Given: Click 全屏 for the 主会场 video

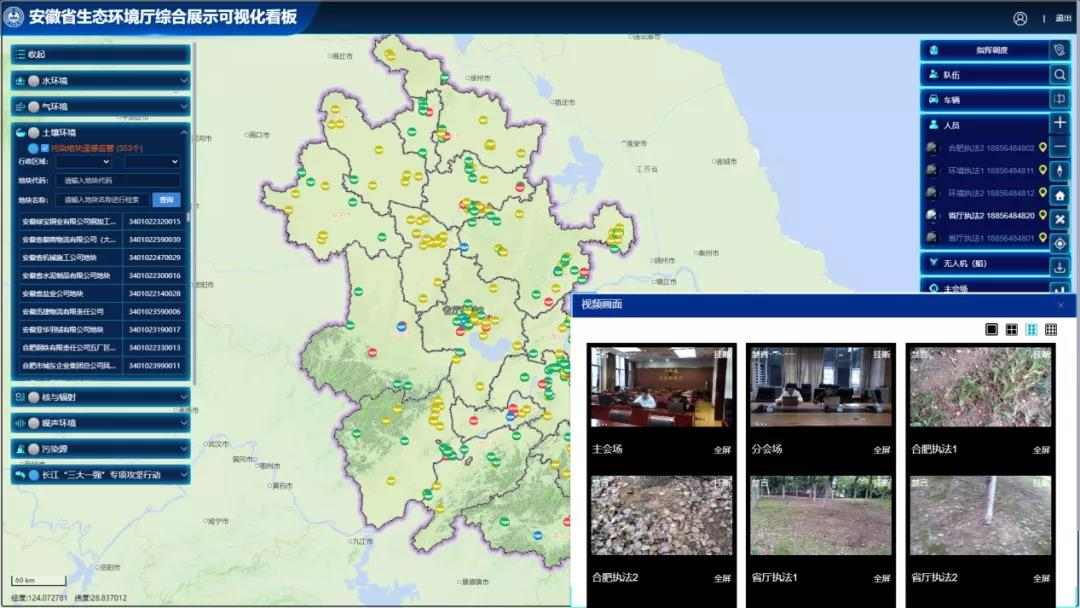Looking at the screenshot, I should coord(722,450).
